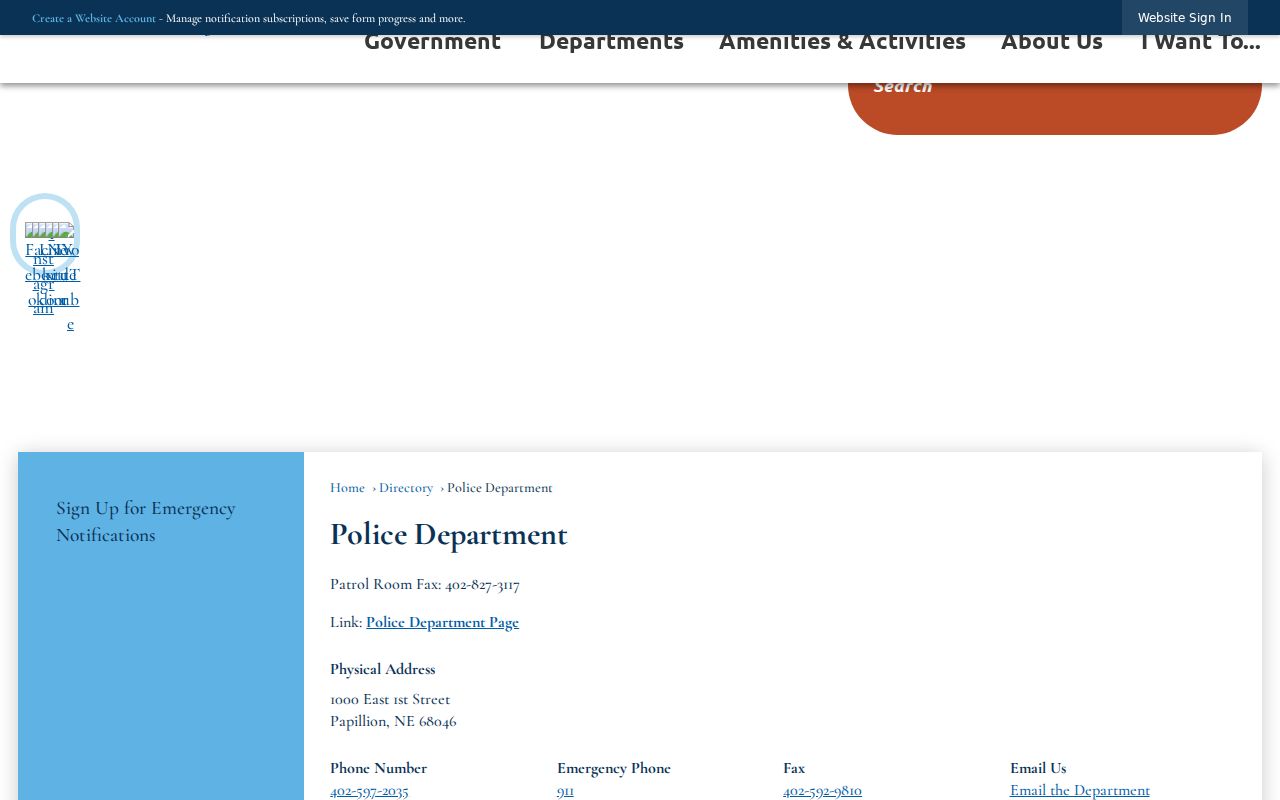
Task: Click Email the Department link
Action: 1080,790
